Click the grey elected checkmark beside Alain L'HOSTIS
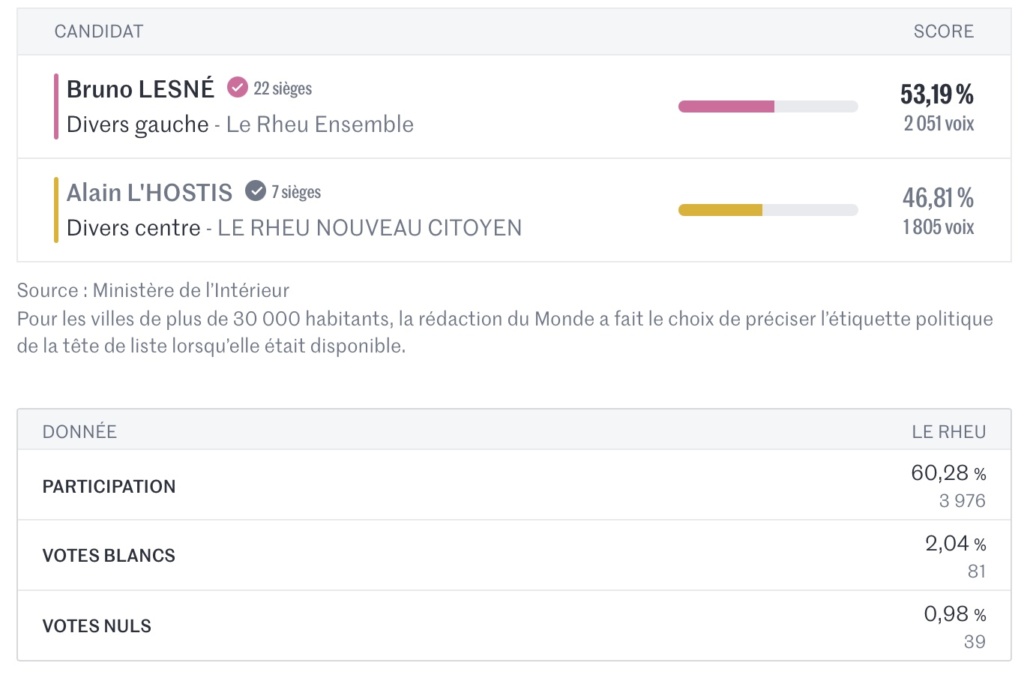The width and height of the screenshot is (1024, 678). tap(256, 191)
